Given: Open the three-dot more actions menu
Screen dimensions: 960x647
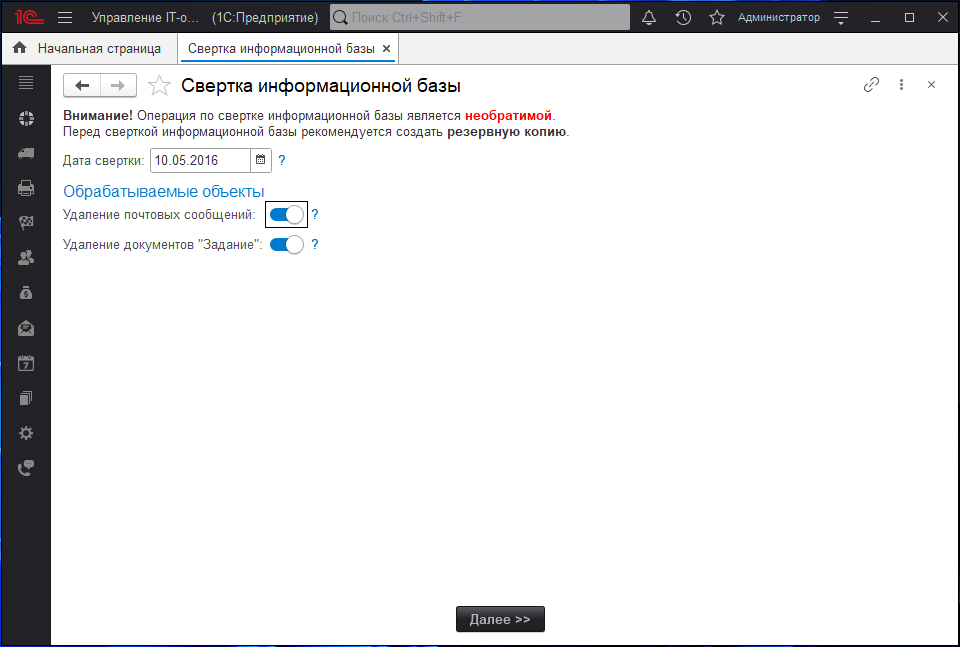Looking at the screenshot, I should point(901,85).
